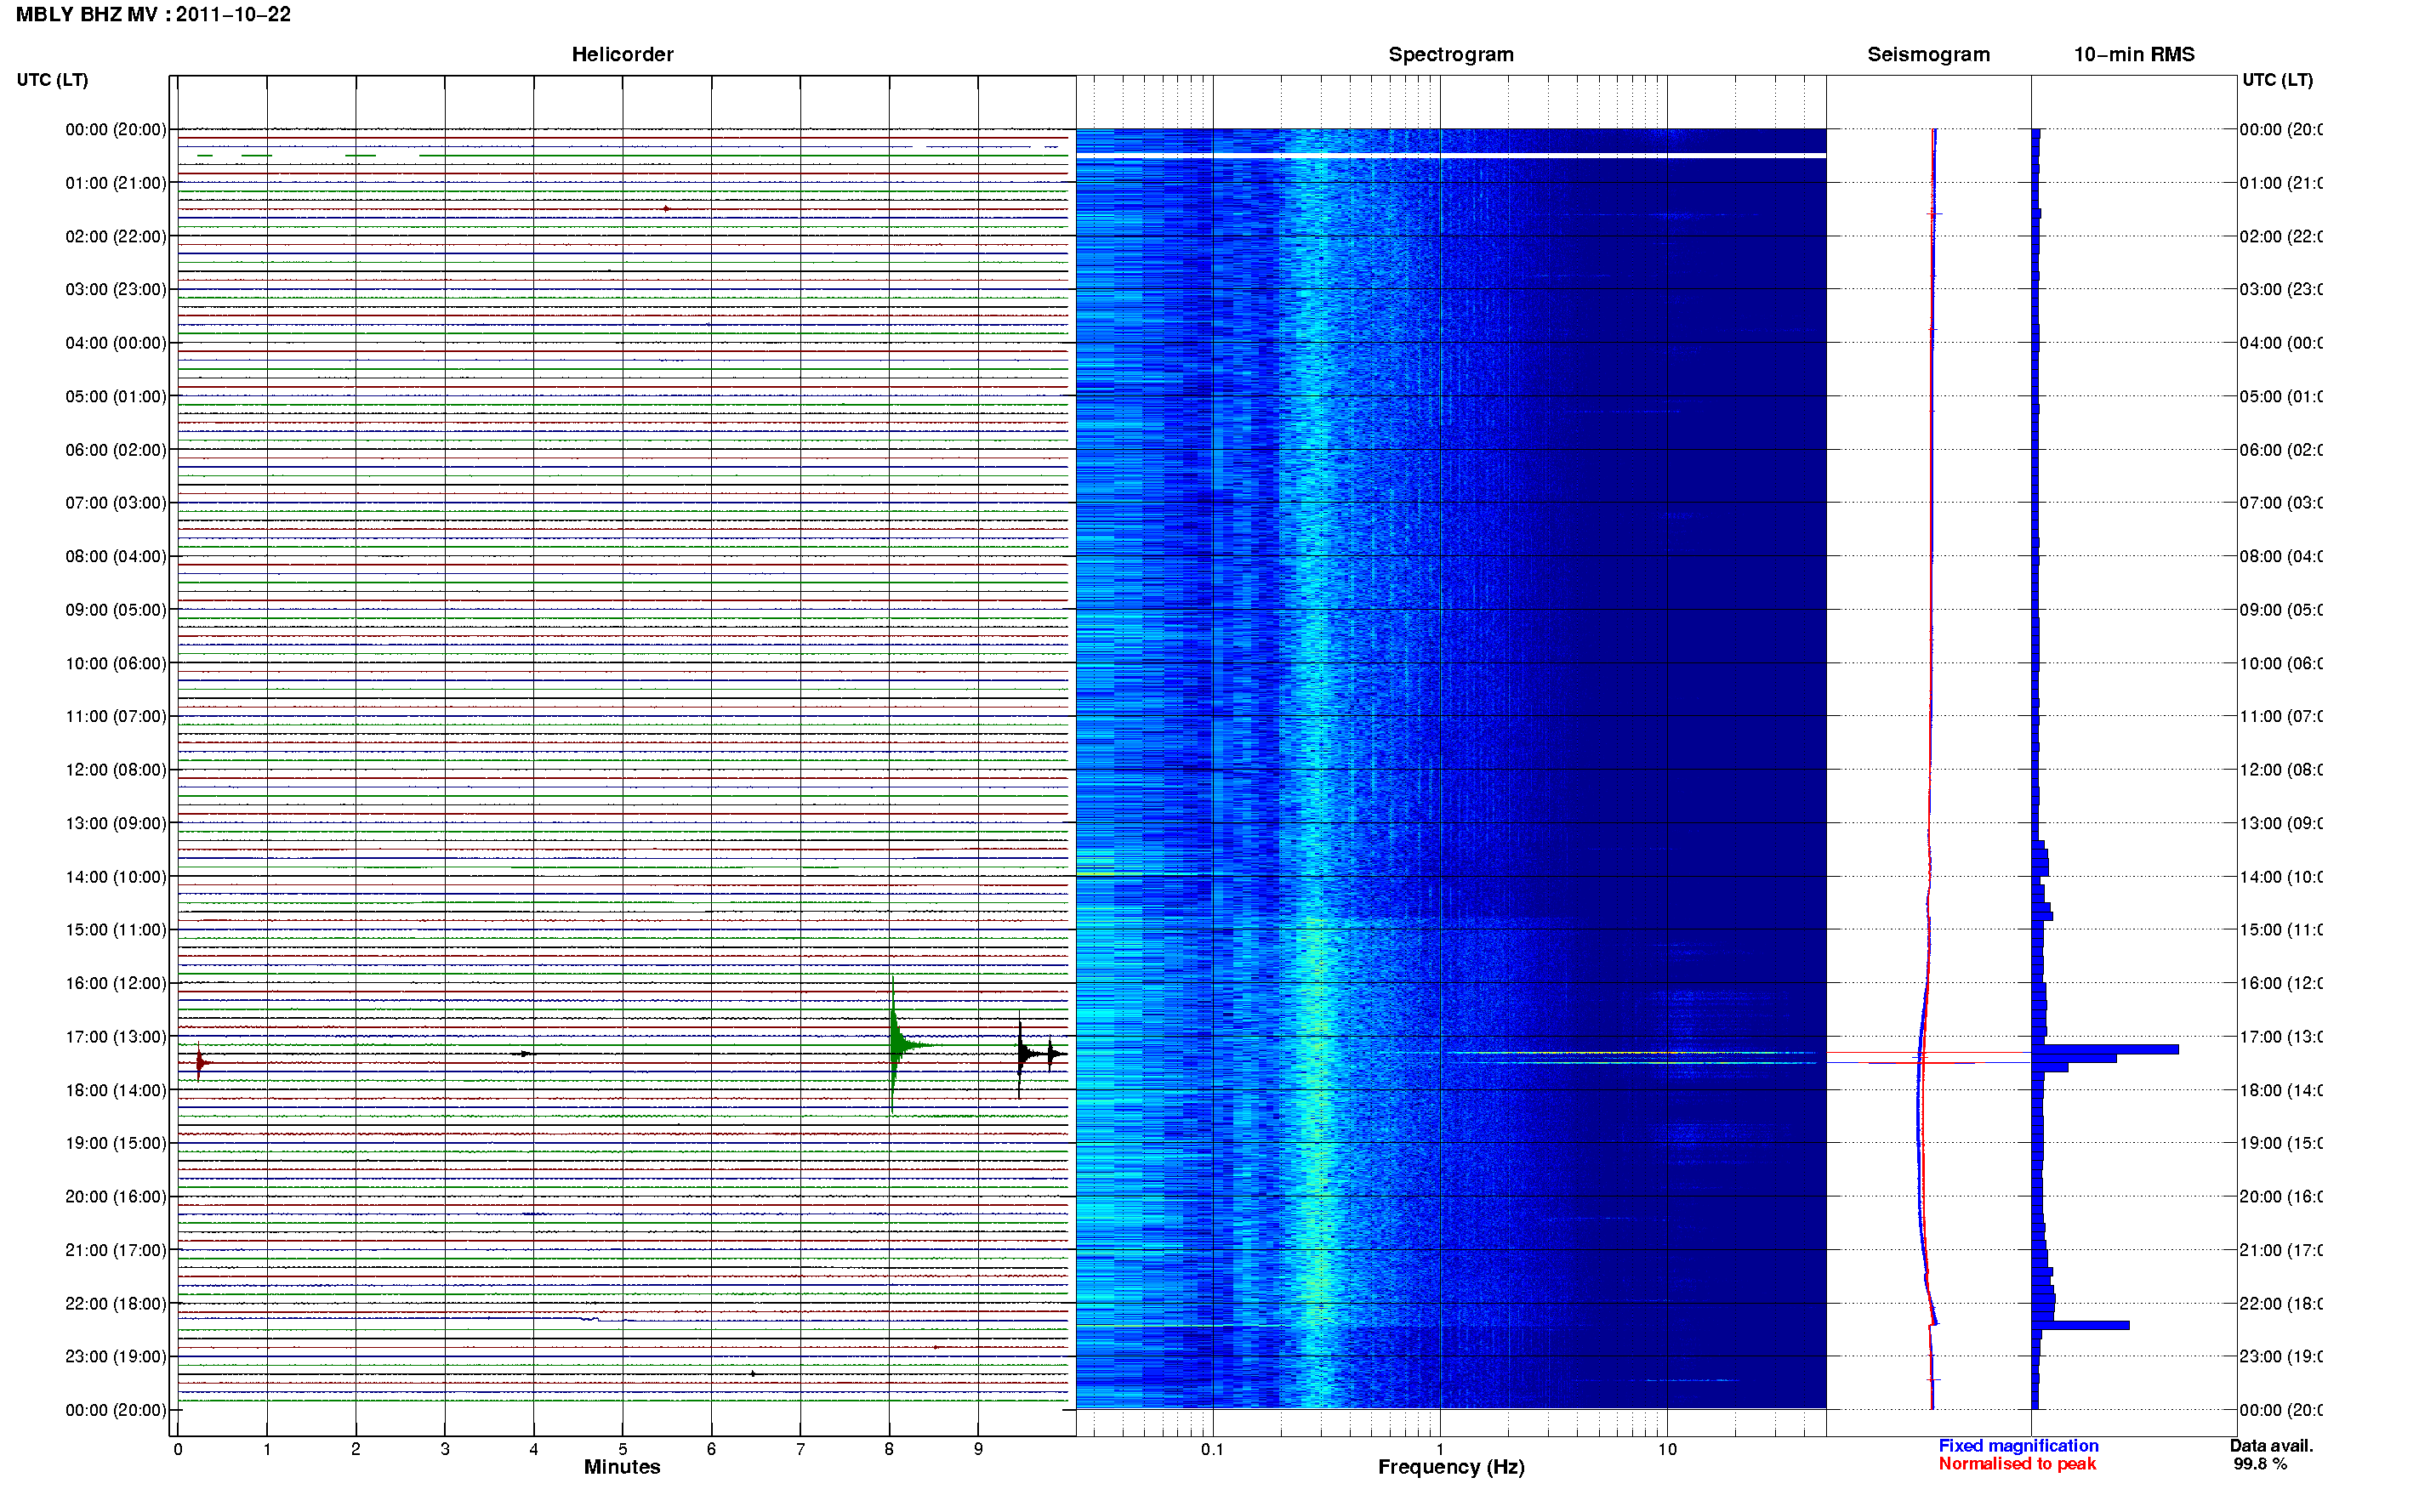The height and width of the screenshot is (1512, 2419).
Task: Click the 'Frequency (Hz)' x-axis label
Action: 1451,1467
